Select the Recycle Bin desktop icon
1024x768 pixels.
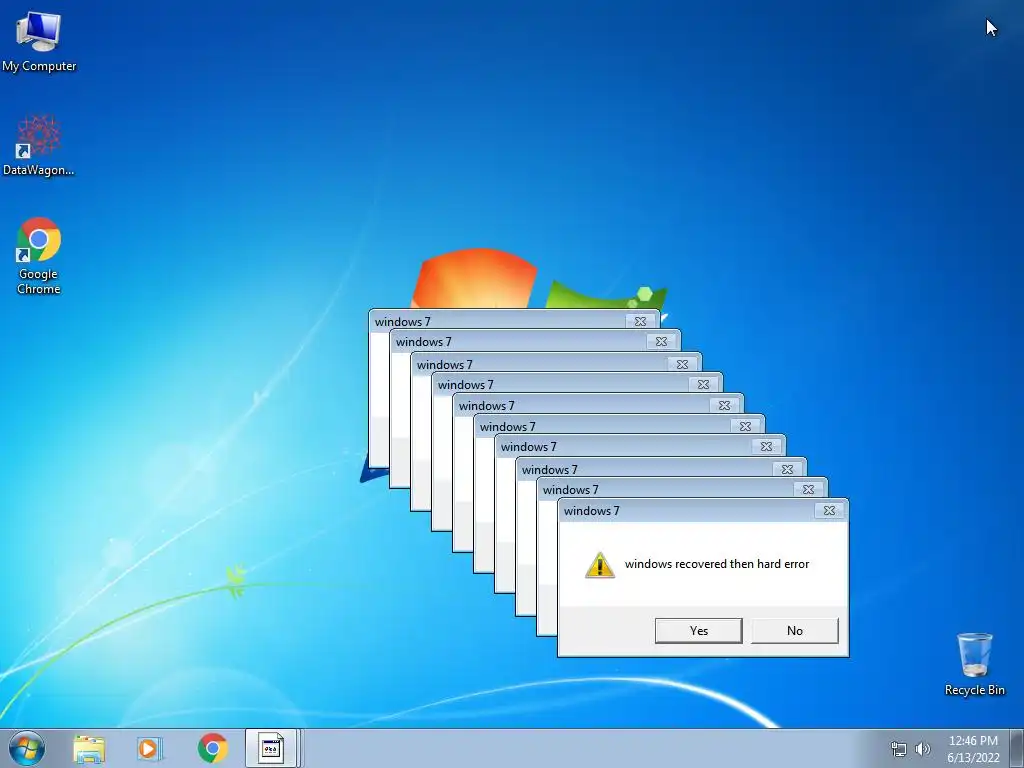point(974,664)
